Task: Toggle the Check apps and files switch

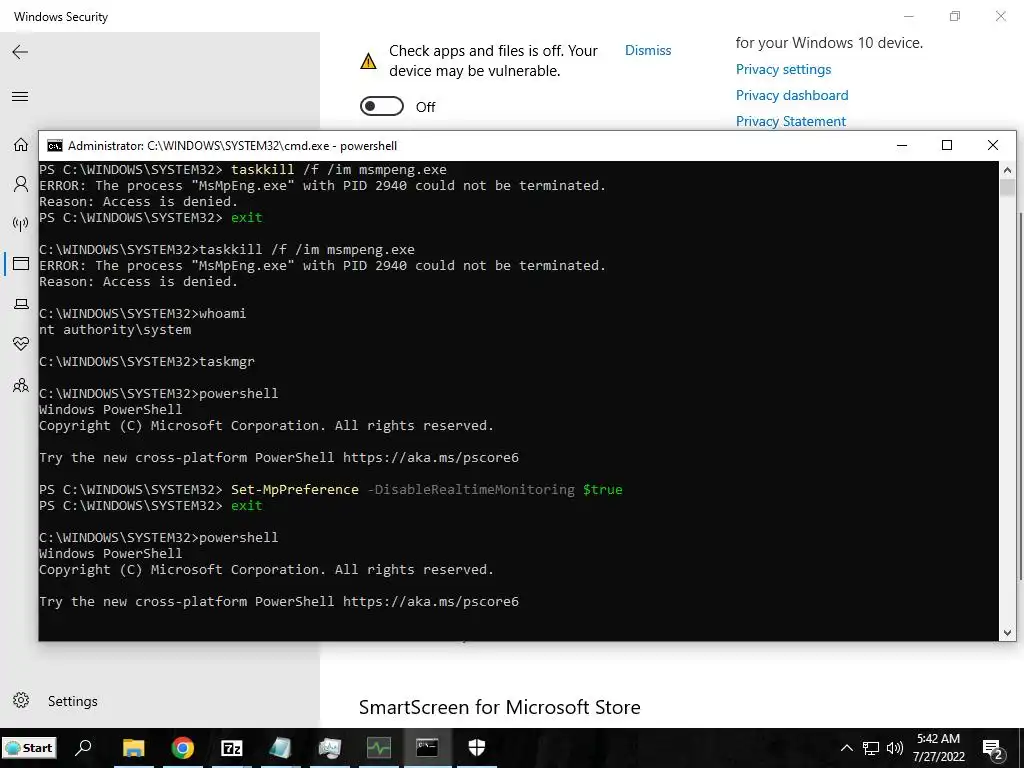Action: [x=382, y=106]
